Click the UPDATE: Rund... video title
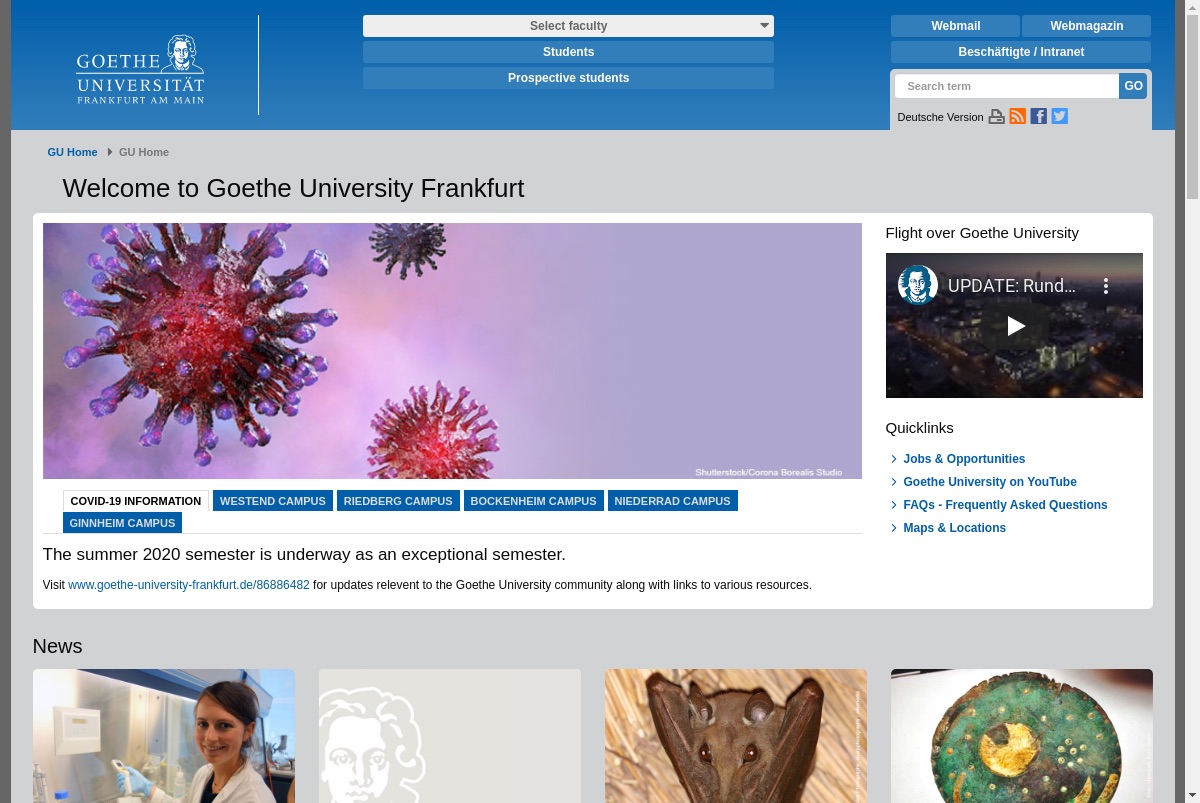 1012,286
